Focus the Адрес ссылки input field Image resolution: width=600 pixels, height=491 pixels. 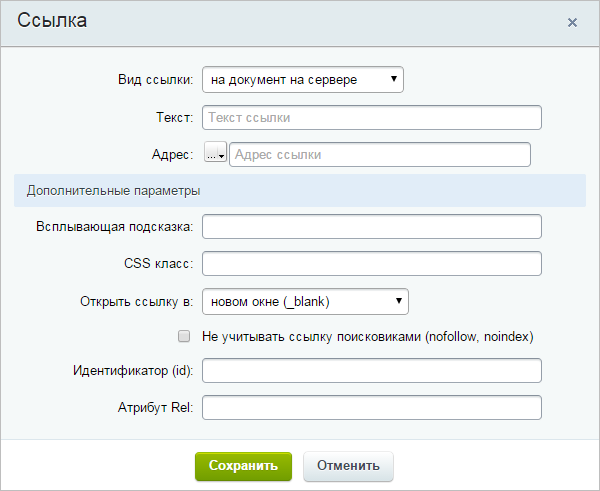coord(380,155)
